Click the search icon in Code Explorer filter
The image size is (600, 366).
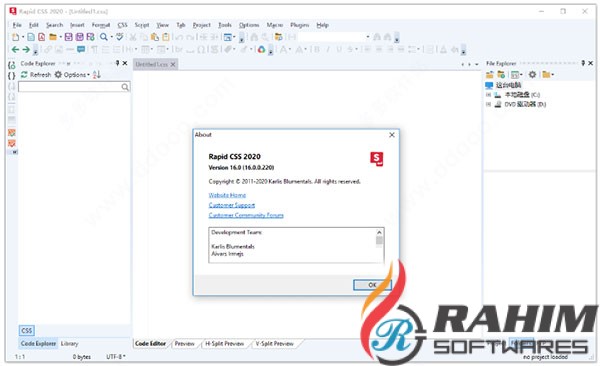pyautogui.click(x=125, y=87)
